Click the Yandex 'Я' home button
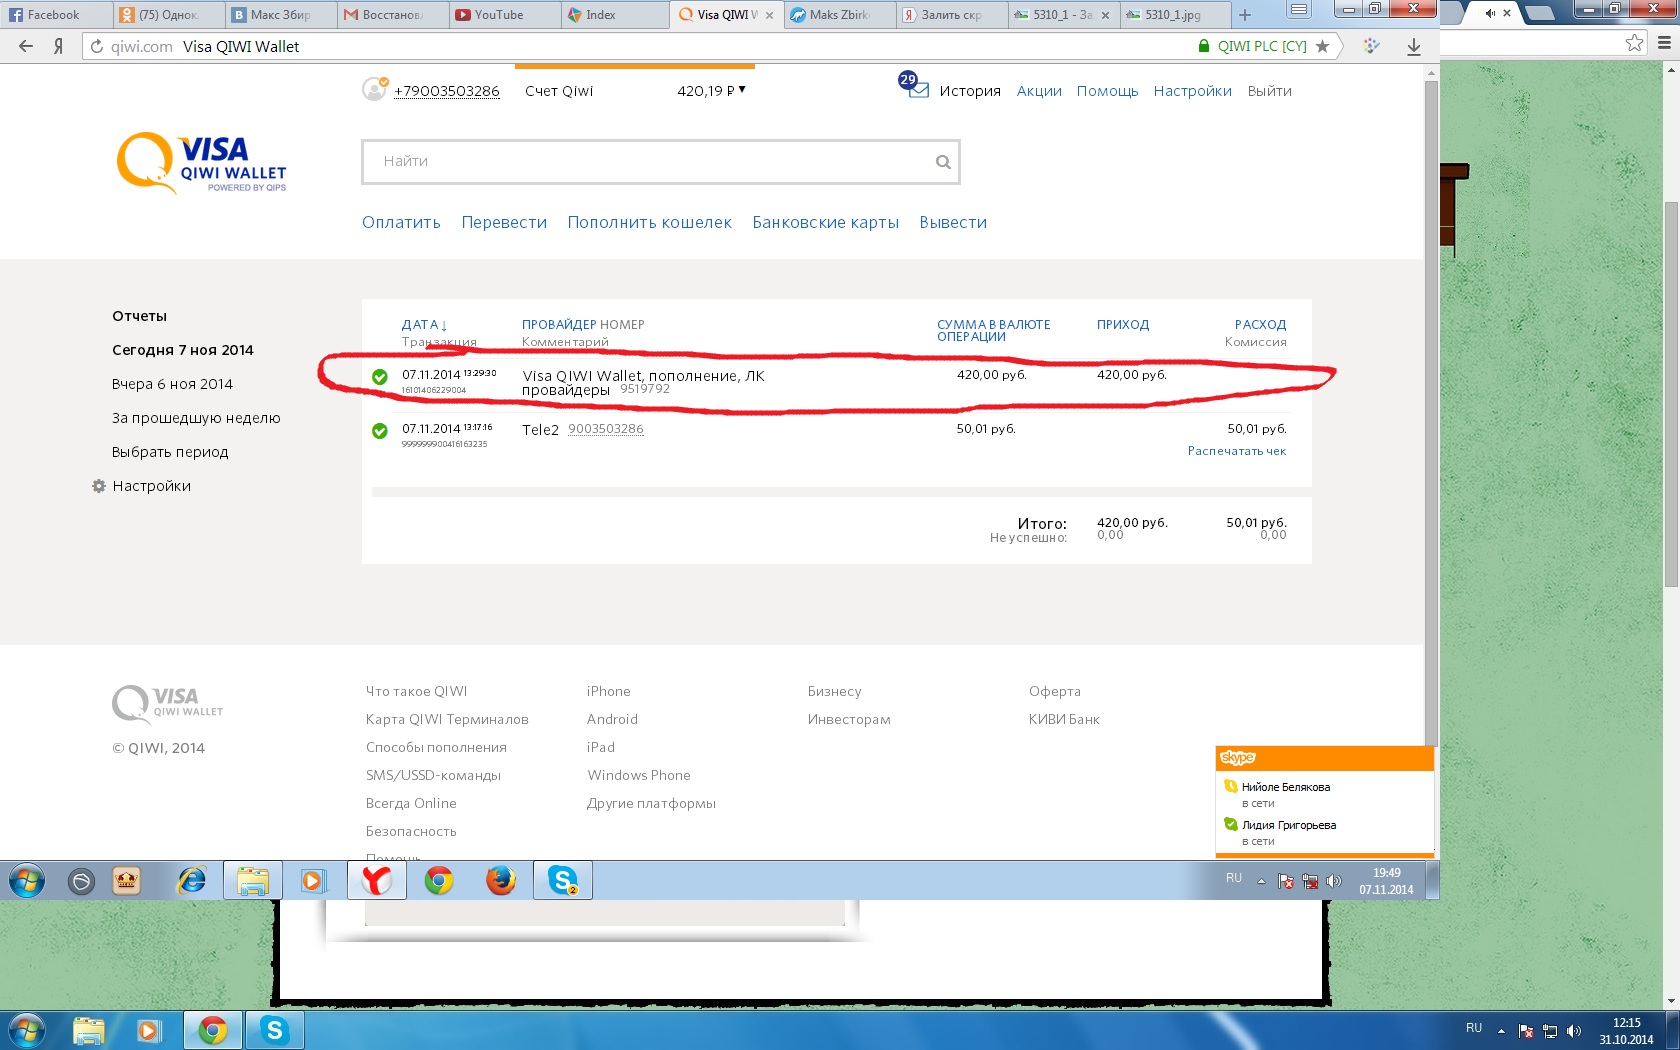The image size is (1680, 1050). click(x=59, y=46)
